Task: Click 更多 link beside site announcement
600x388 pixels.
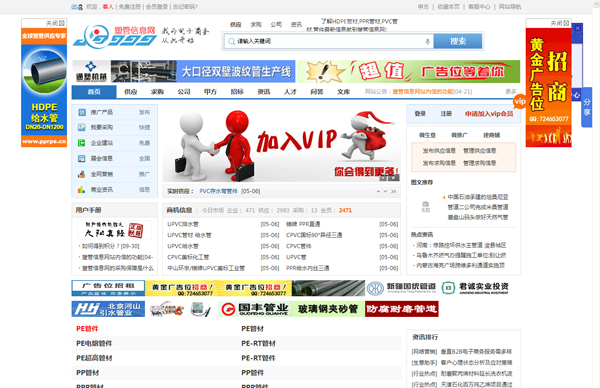Action: (x=511, y=92)
